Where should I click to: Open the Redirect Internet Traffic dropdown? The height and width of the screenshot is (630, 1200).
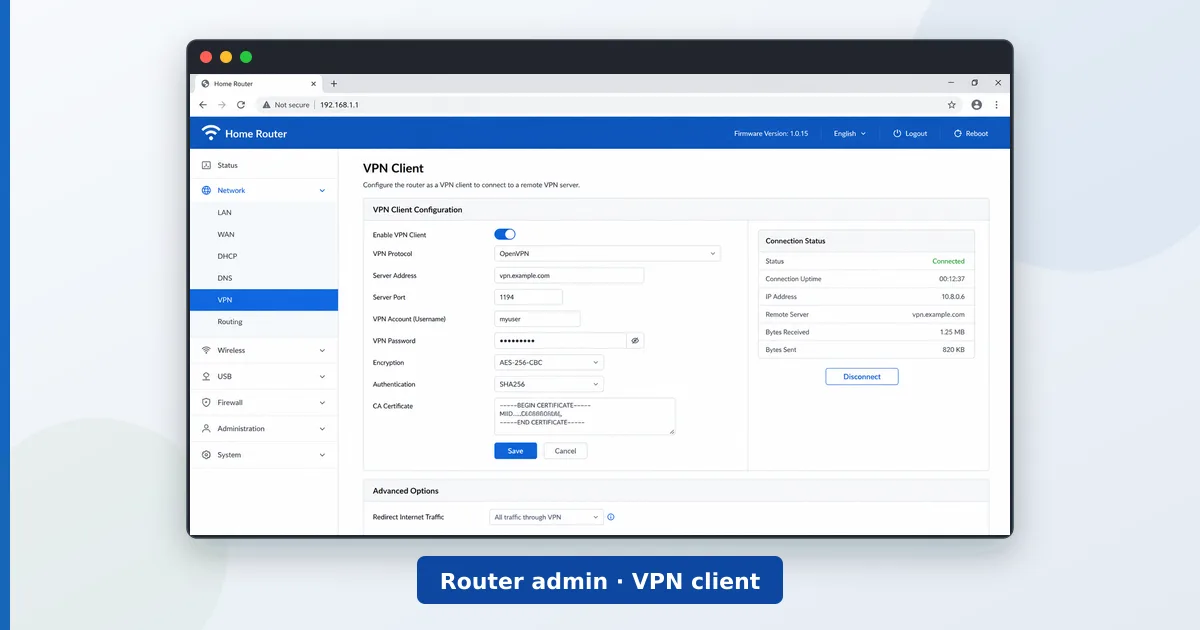(546, 517)
